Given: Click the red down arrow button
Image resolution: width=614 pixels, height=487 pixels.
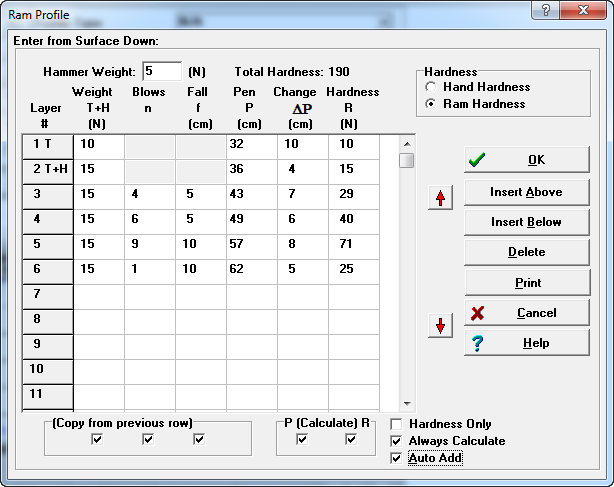Looking at the screenshot, I should 440,325.
